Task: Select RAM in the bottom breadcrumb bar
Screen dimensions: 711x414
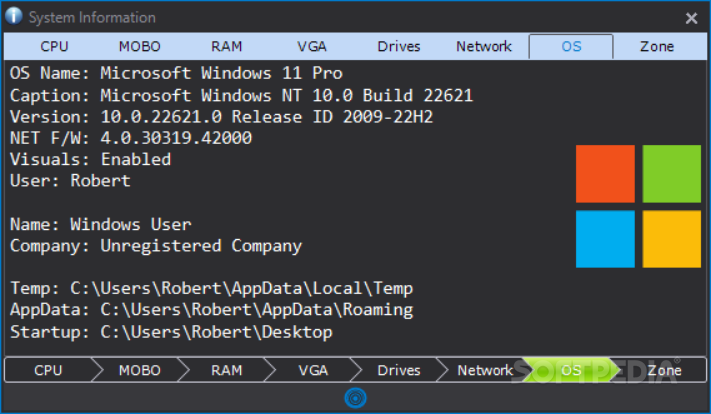Action: tap(226, 370)
